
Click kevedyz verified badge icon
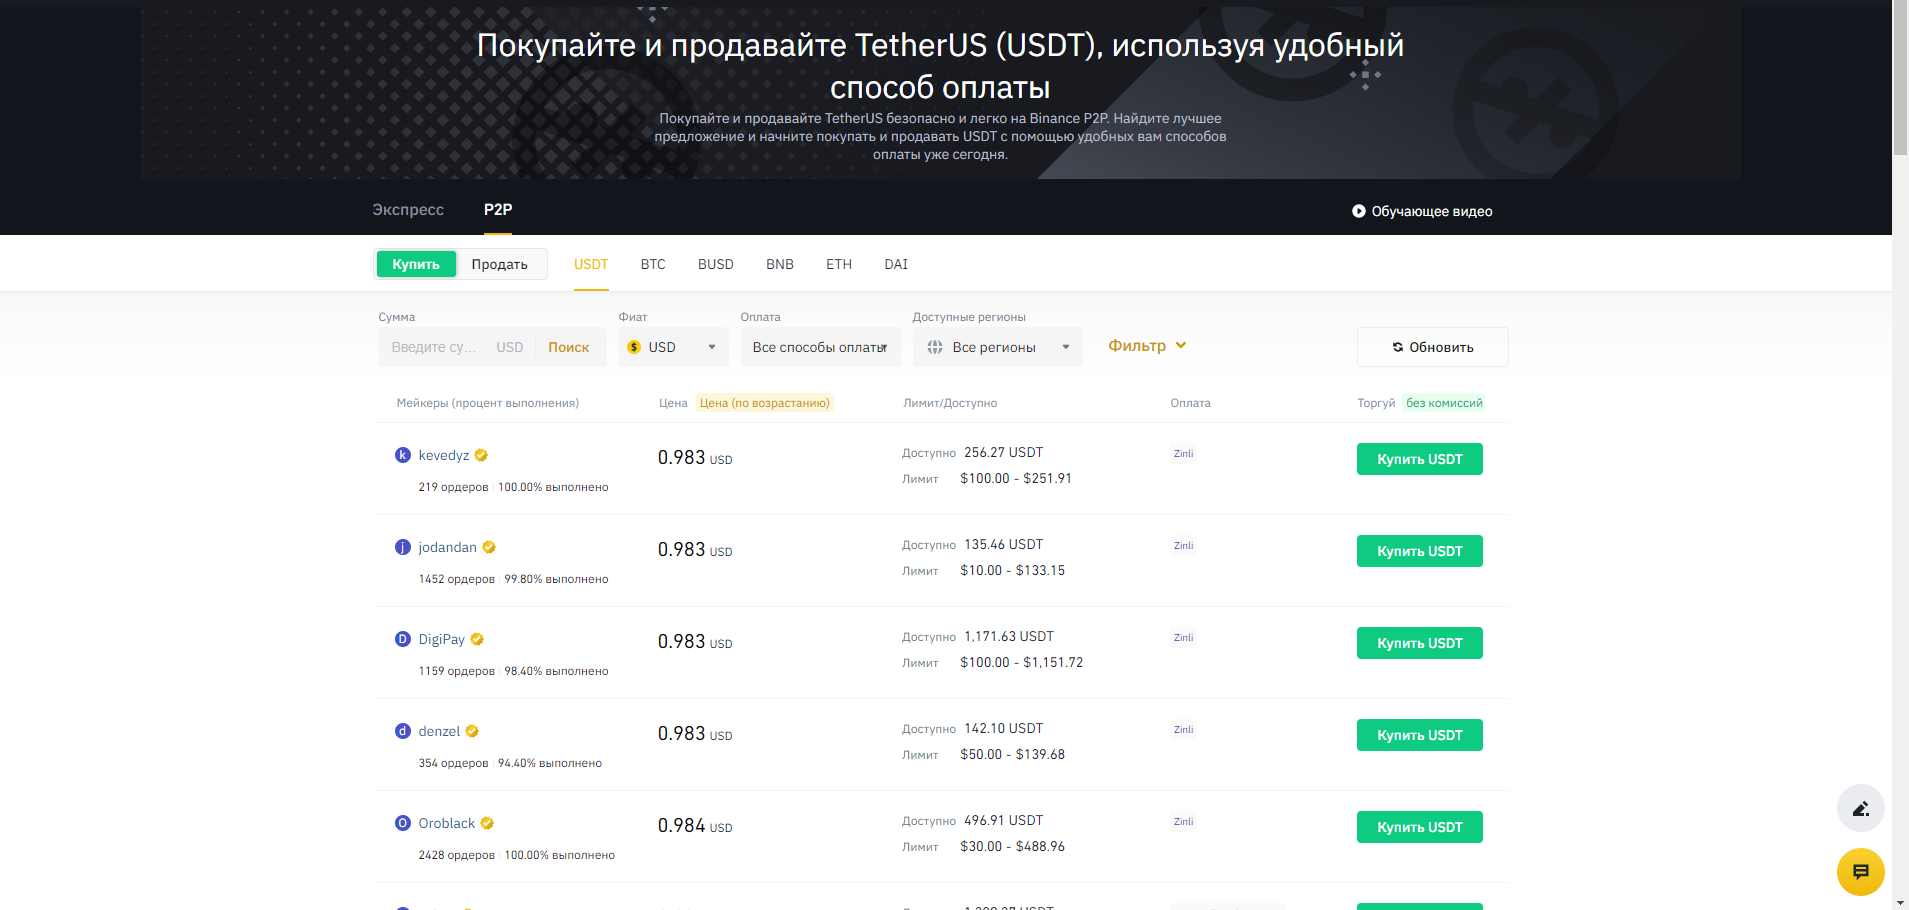(x=481, y=455)
